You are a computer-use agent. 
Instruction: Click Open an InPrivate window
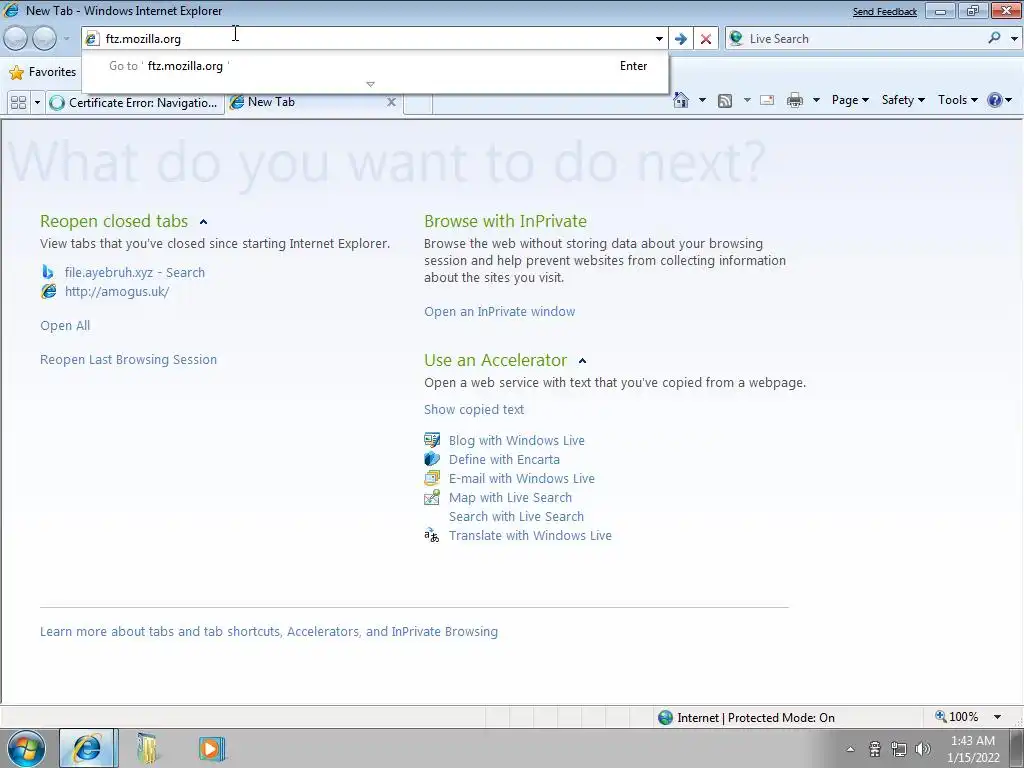click(500, 312)
